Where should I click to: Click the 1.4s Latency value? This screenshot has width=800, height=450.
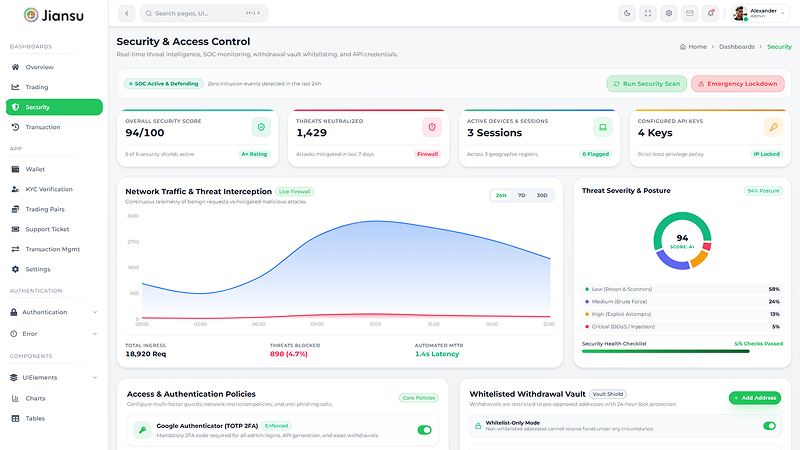point(437,354)
